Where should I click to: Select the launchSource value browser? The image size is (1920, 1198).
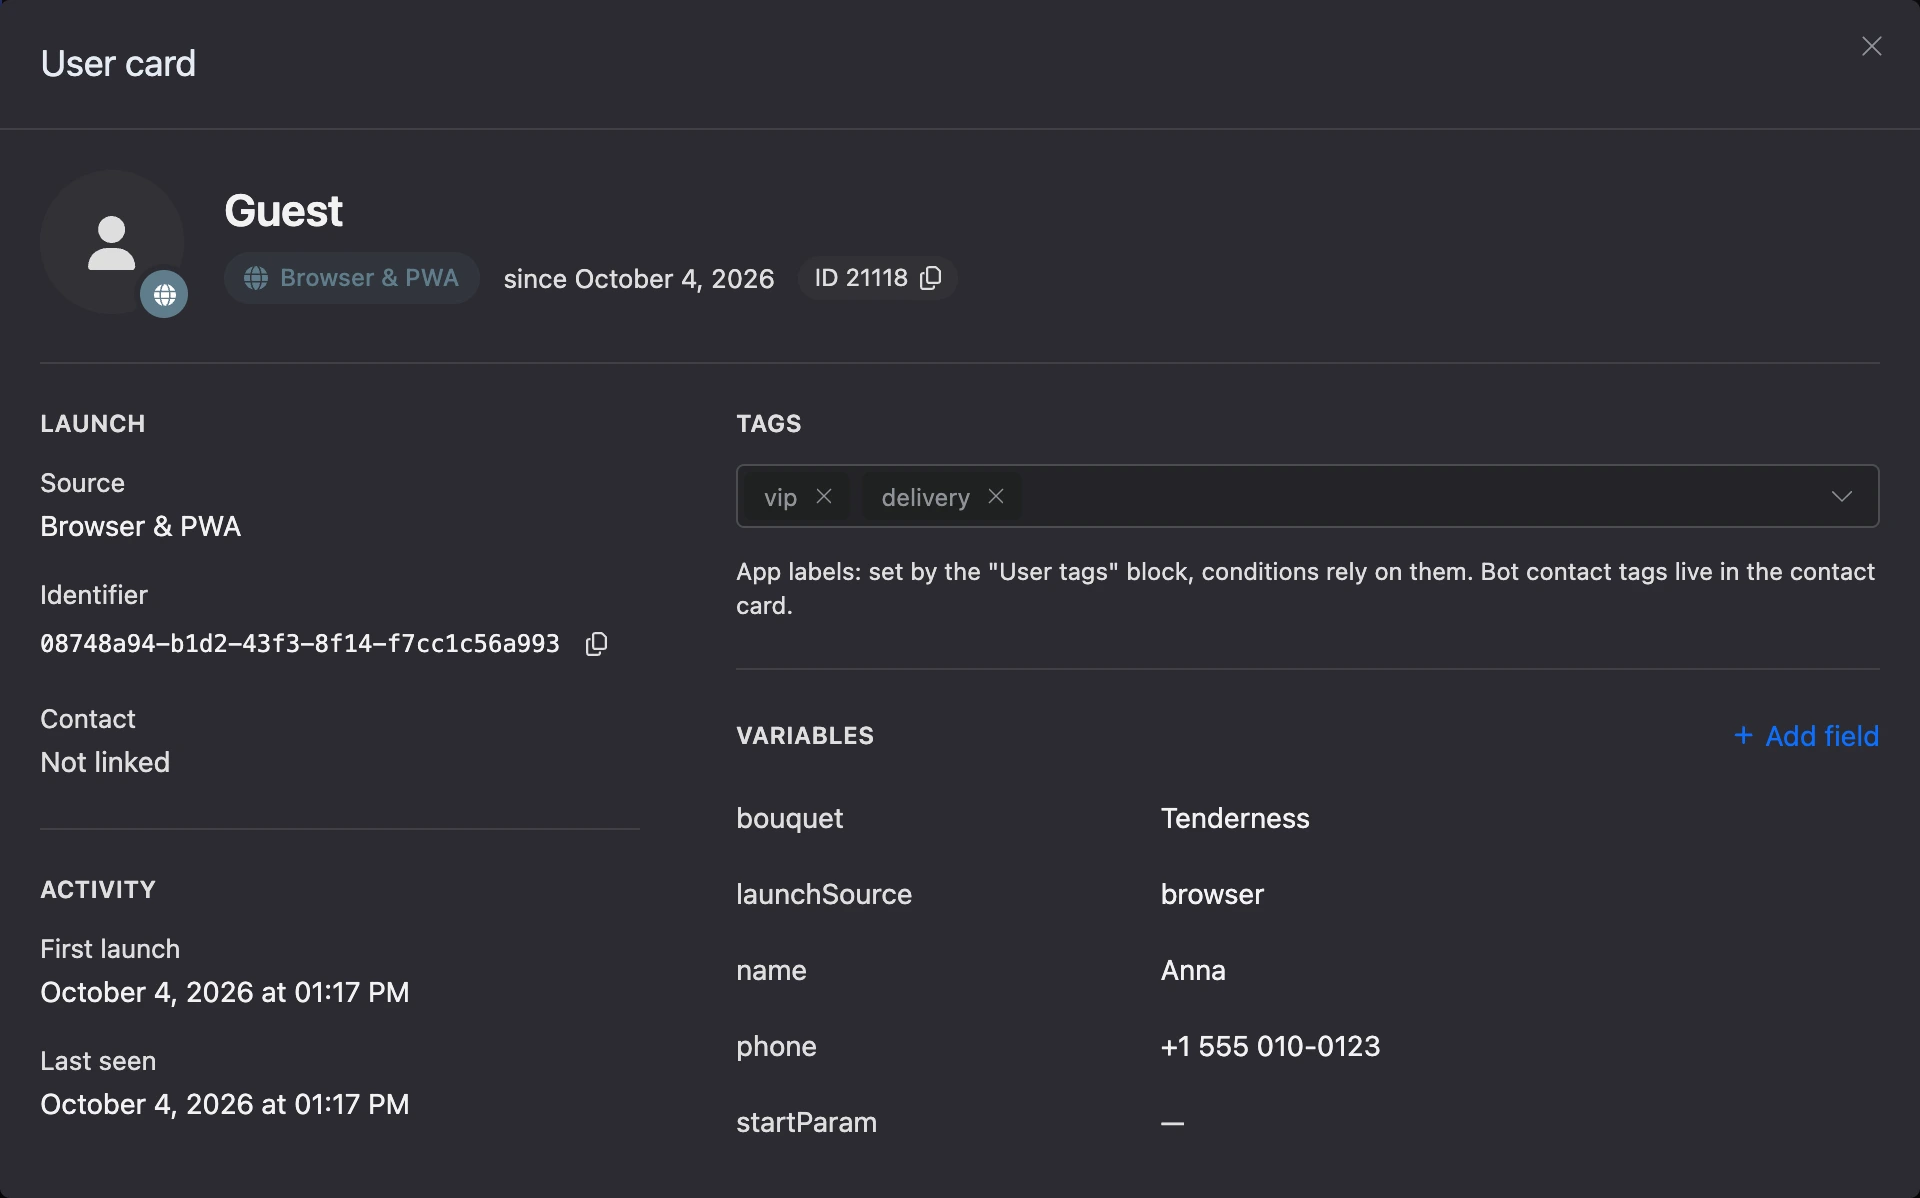pos(1212,894)
